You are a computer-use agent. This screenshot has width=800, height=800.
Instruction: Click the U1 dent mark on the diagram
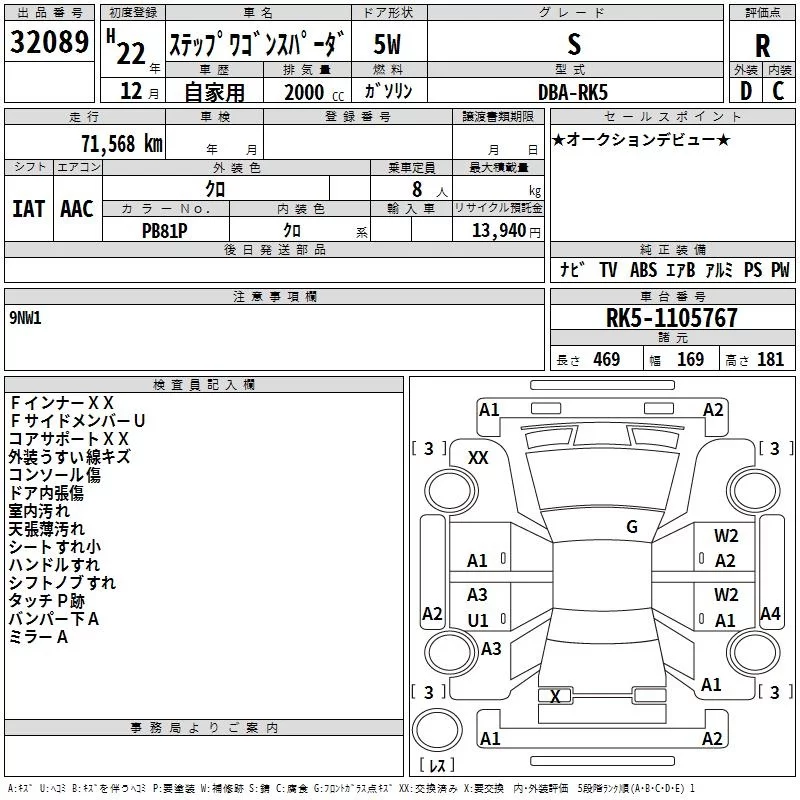[478, 620]
